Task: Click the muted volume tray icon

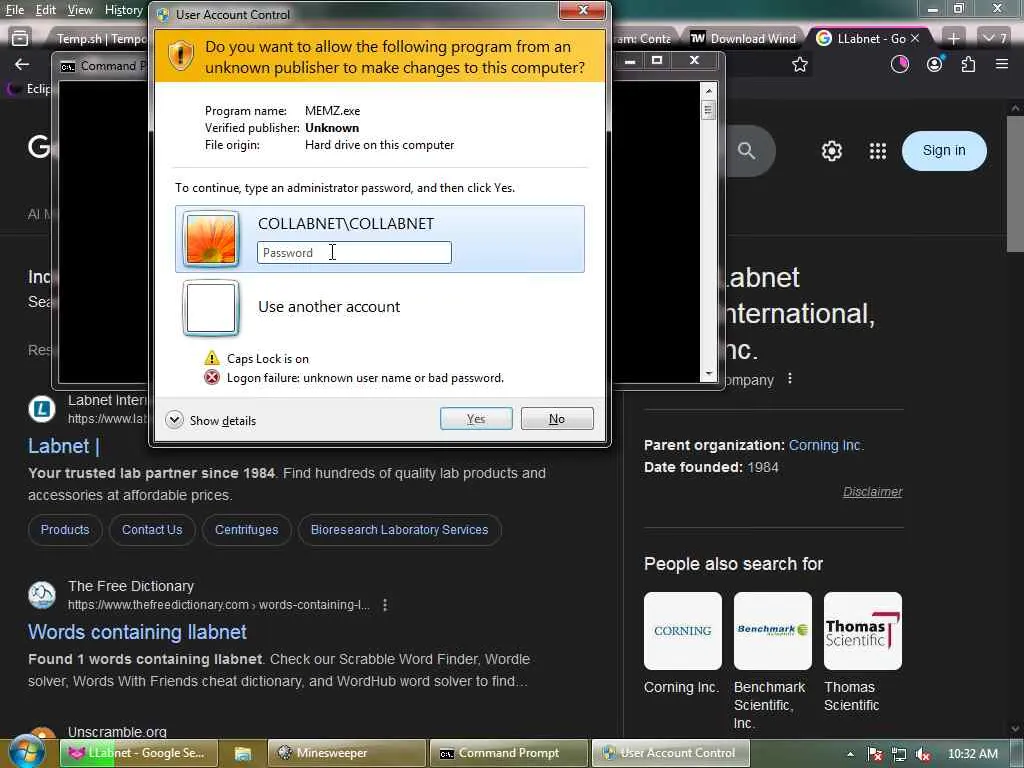Action: point(923,754)
